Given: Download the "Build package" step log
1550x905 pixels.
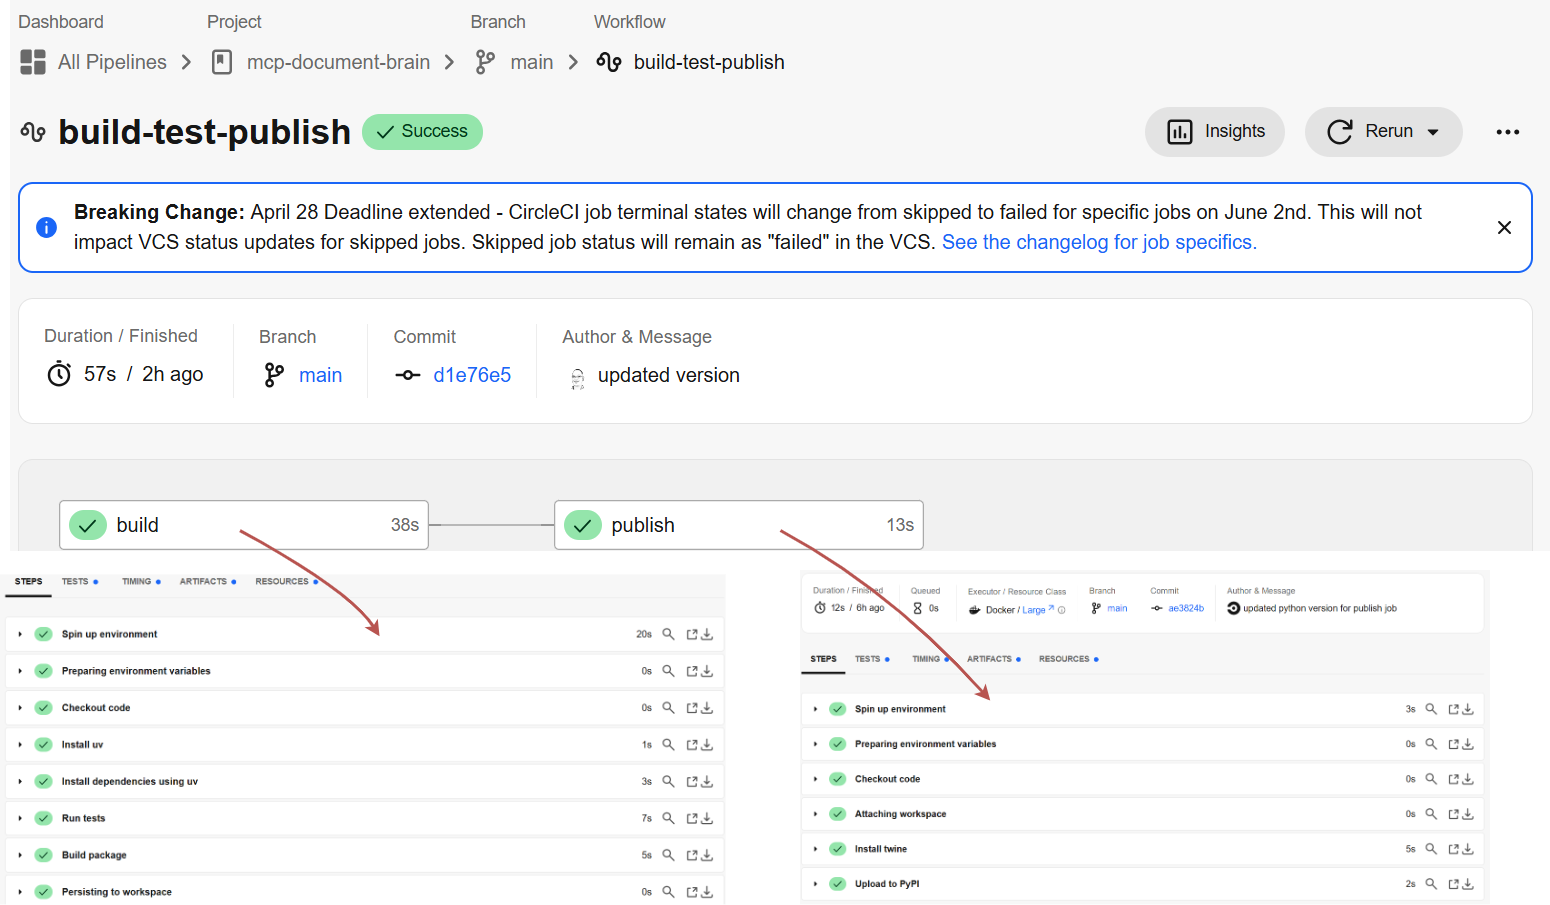Looking at the screenshot, I should 708,854.
